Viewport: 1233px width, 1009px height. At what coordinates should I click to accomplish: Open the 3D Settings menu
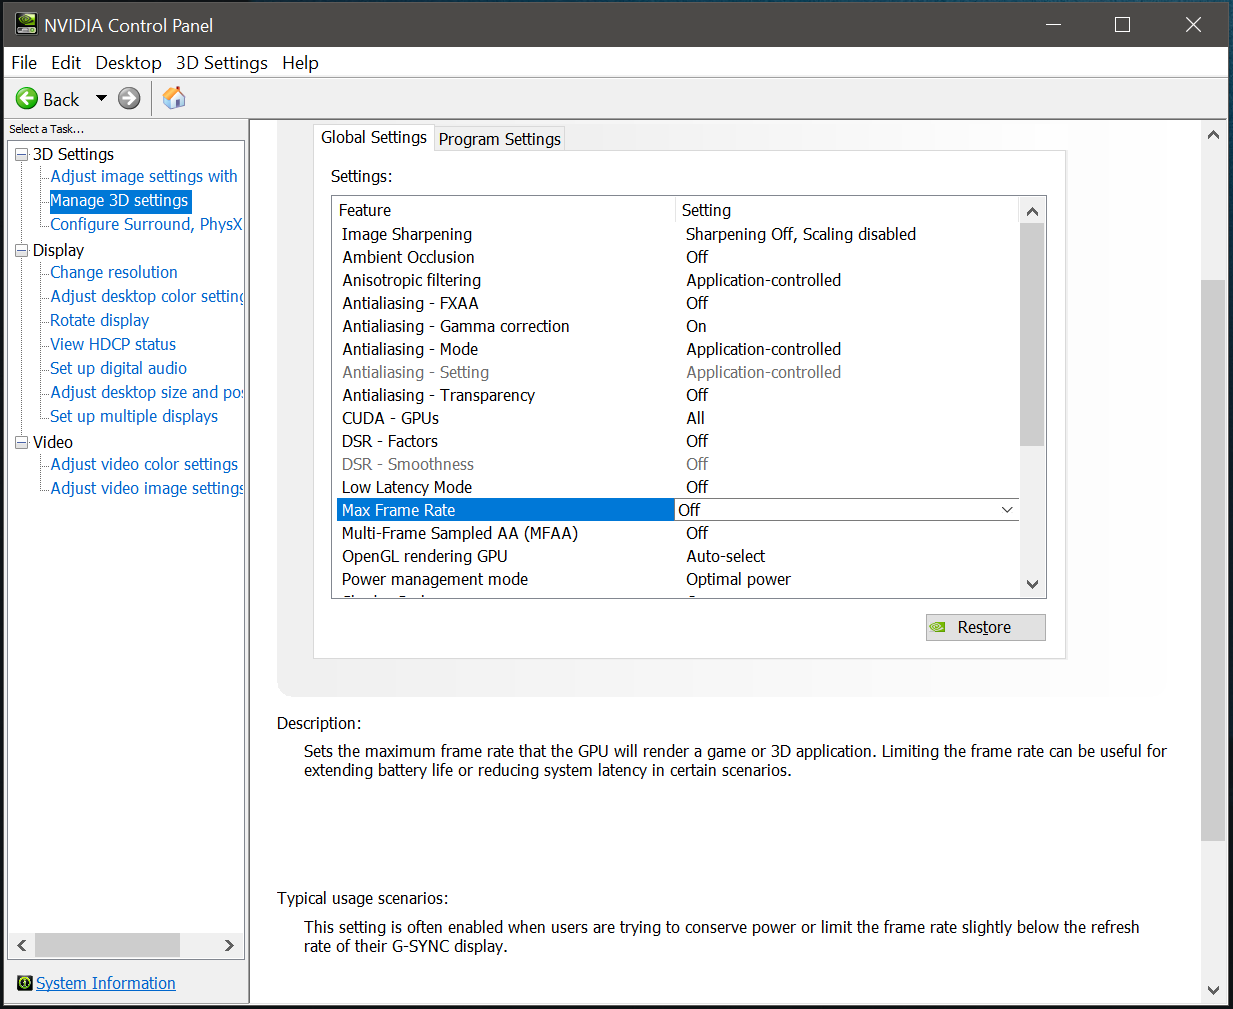tap(221, 62)
